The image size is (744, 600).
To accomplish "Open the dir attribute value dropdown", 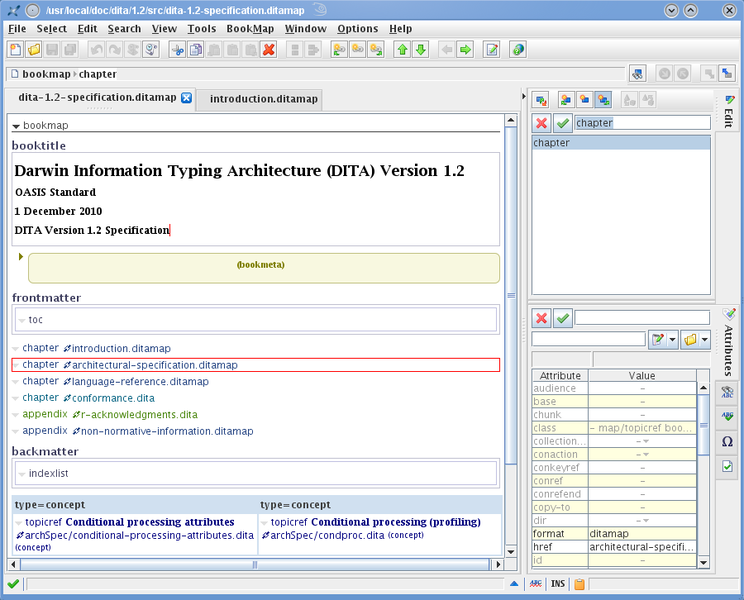I will [646, 521].
